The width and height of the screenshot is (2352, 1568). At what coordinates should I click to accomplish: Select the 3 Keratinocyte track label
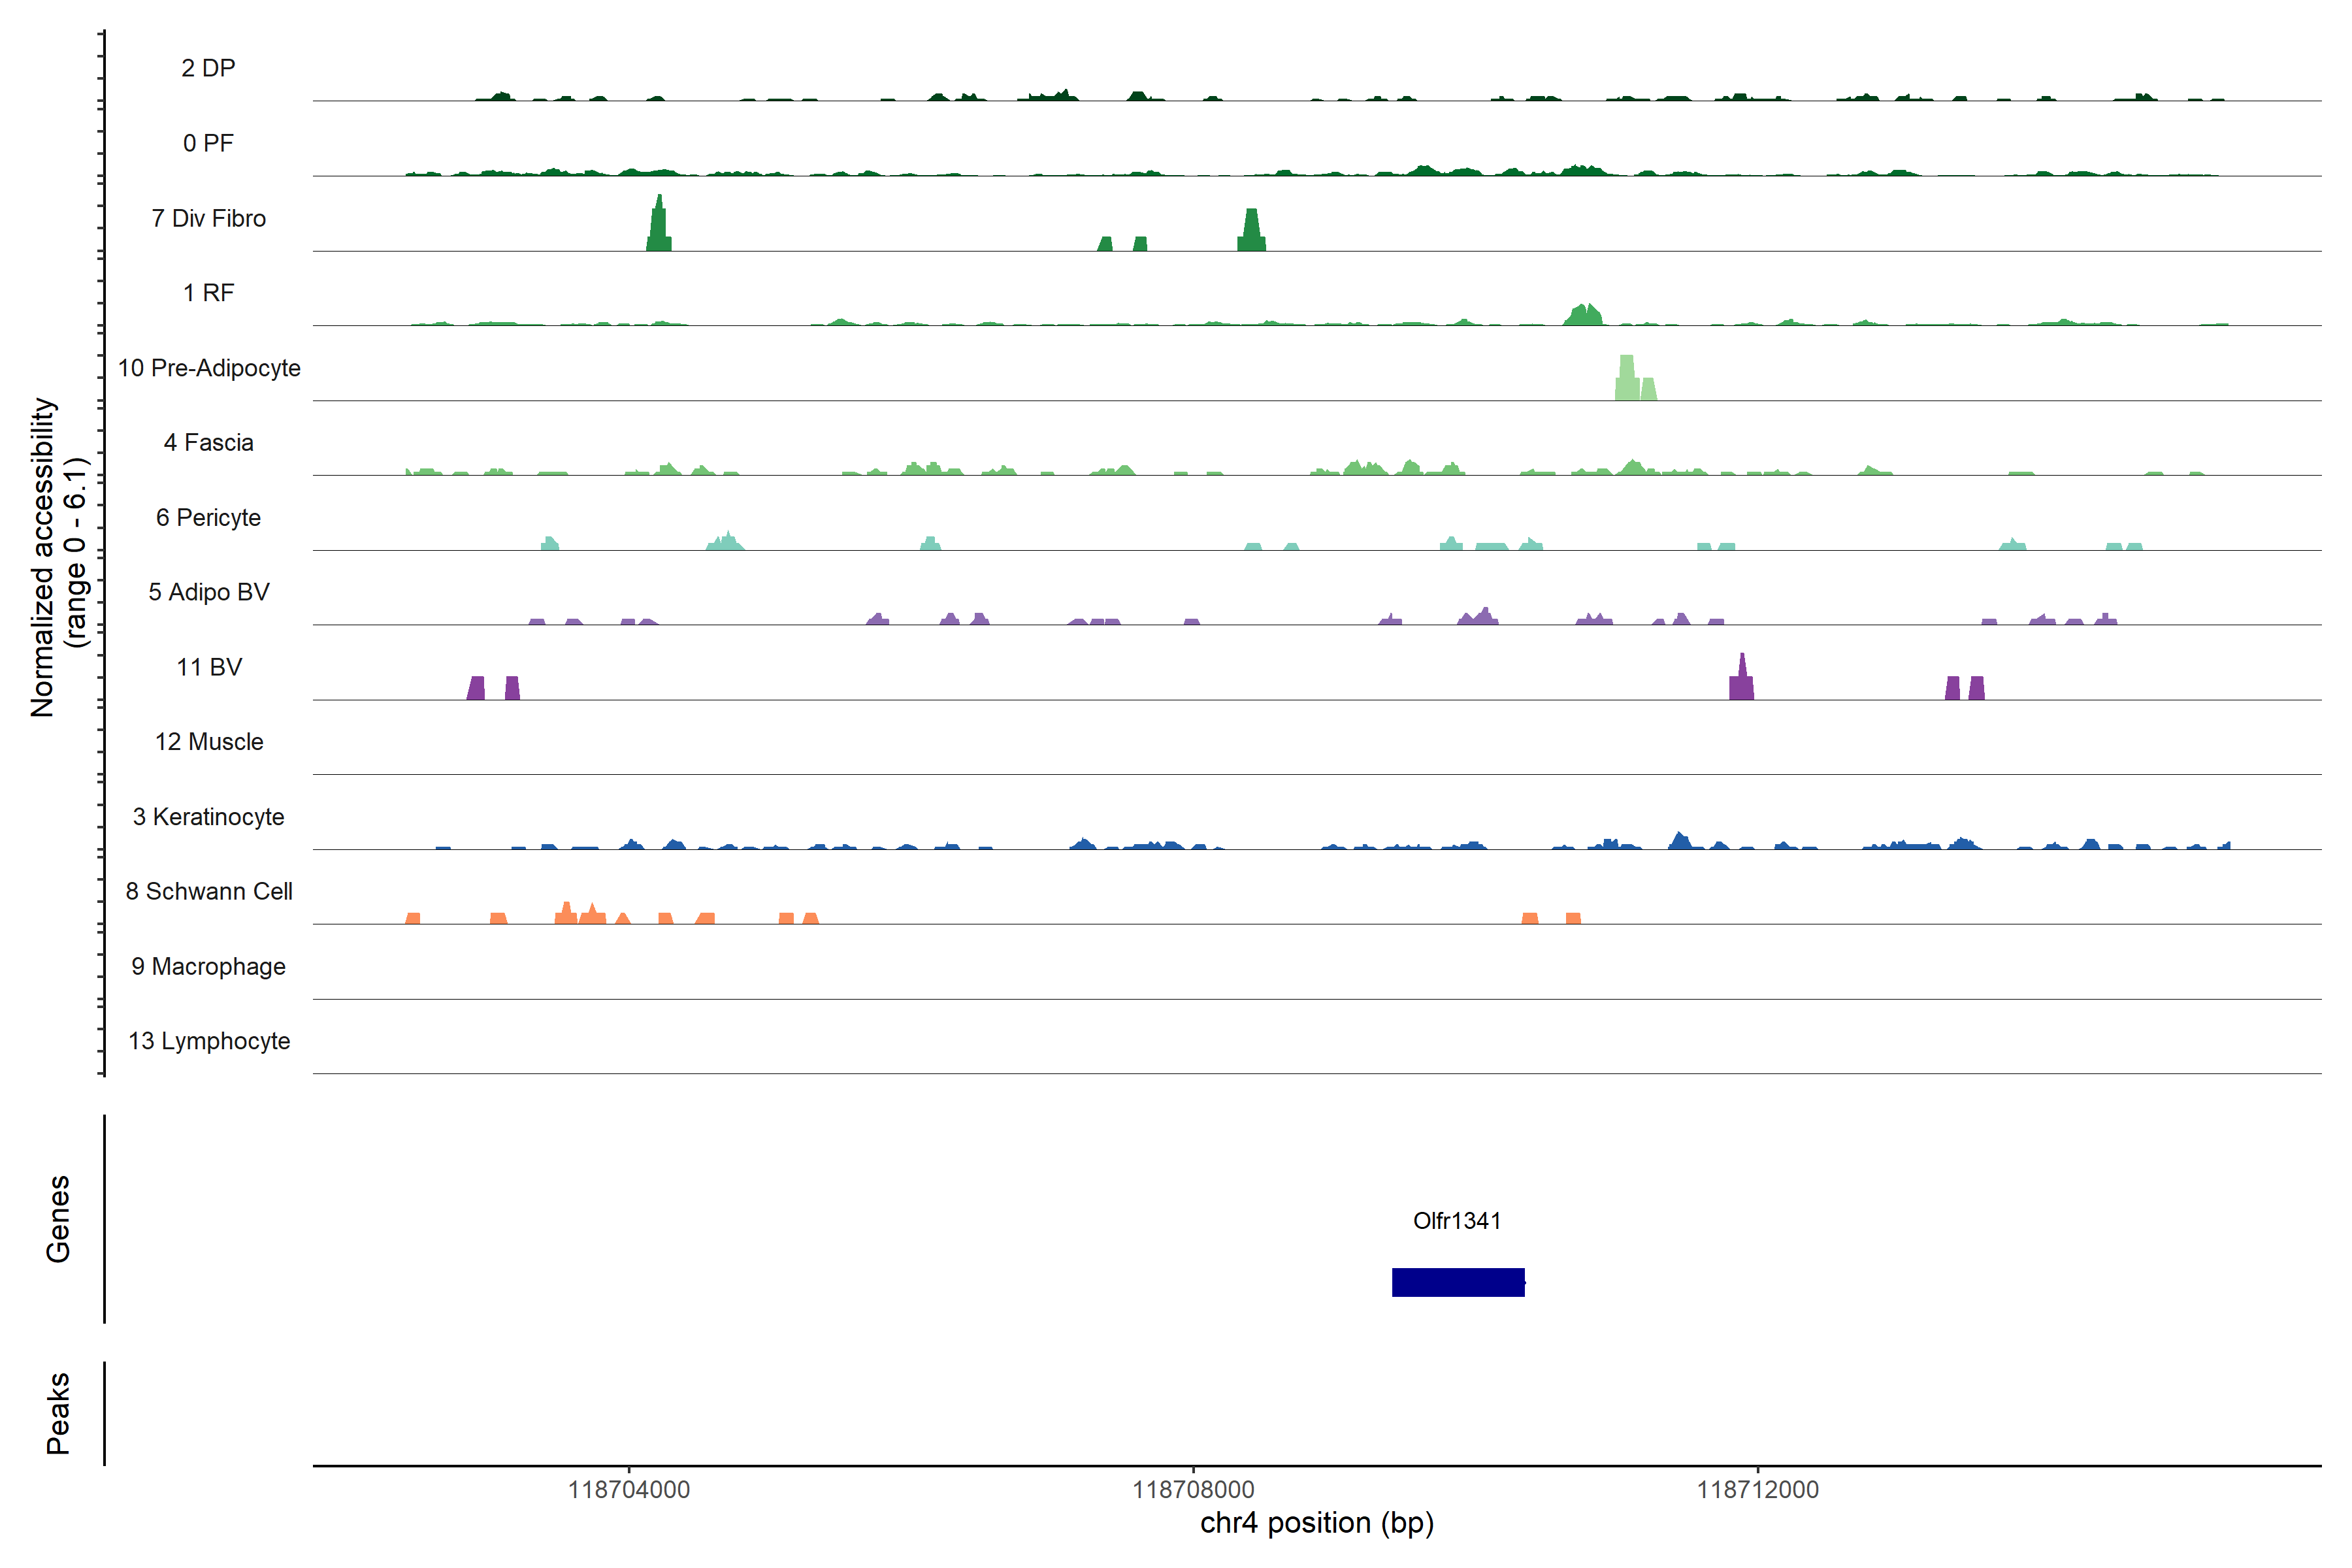point(208,817)
